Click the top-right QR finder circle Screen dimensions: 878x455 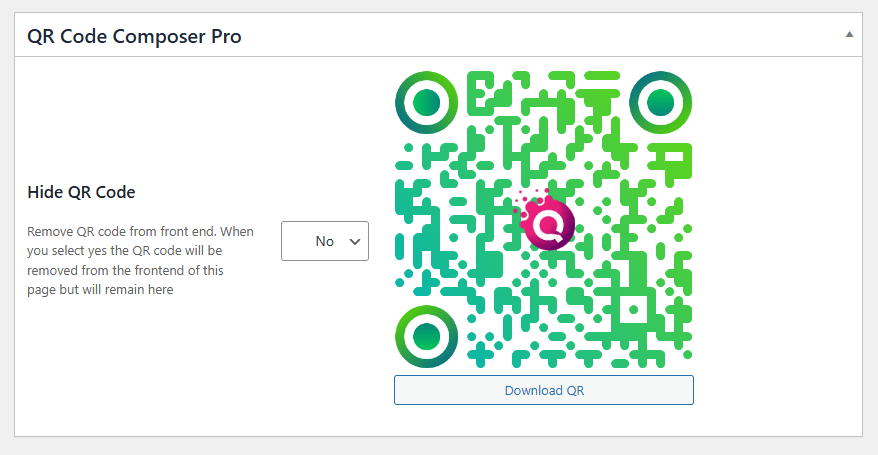tap(660, 102)
